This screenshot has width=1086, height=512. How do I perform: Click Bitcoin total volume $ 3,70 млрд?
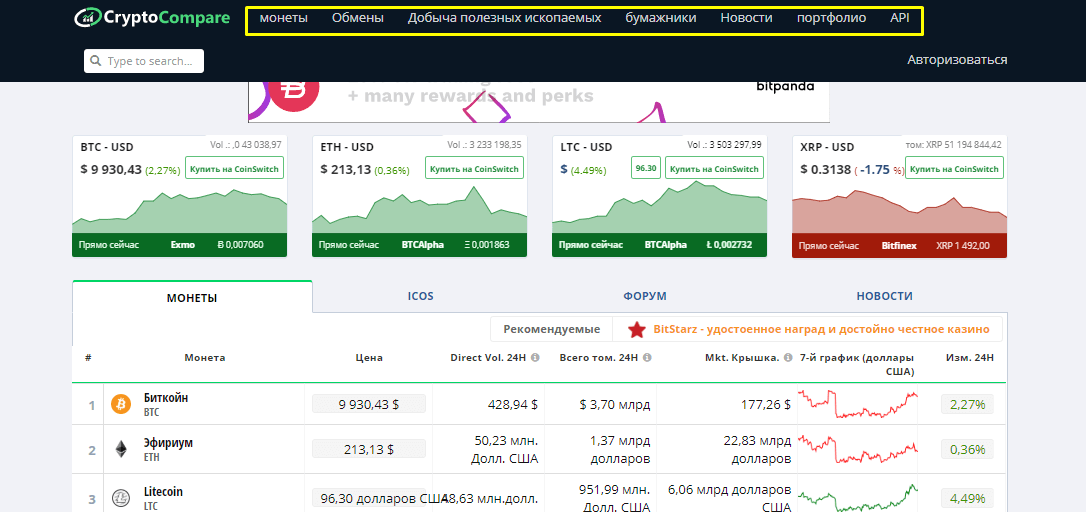coord(614,404)
